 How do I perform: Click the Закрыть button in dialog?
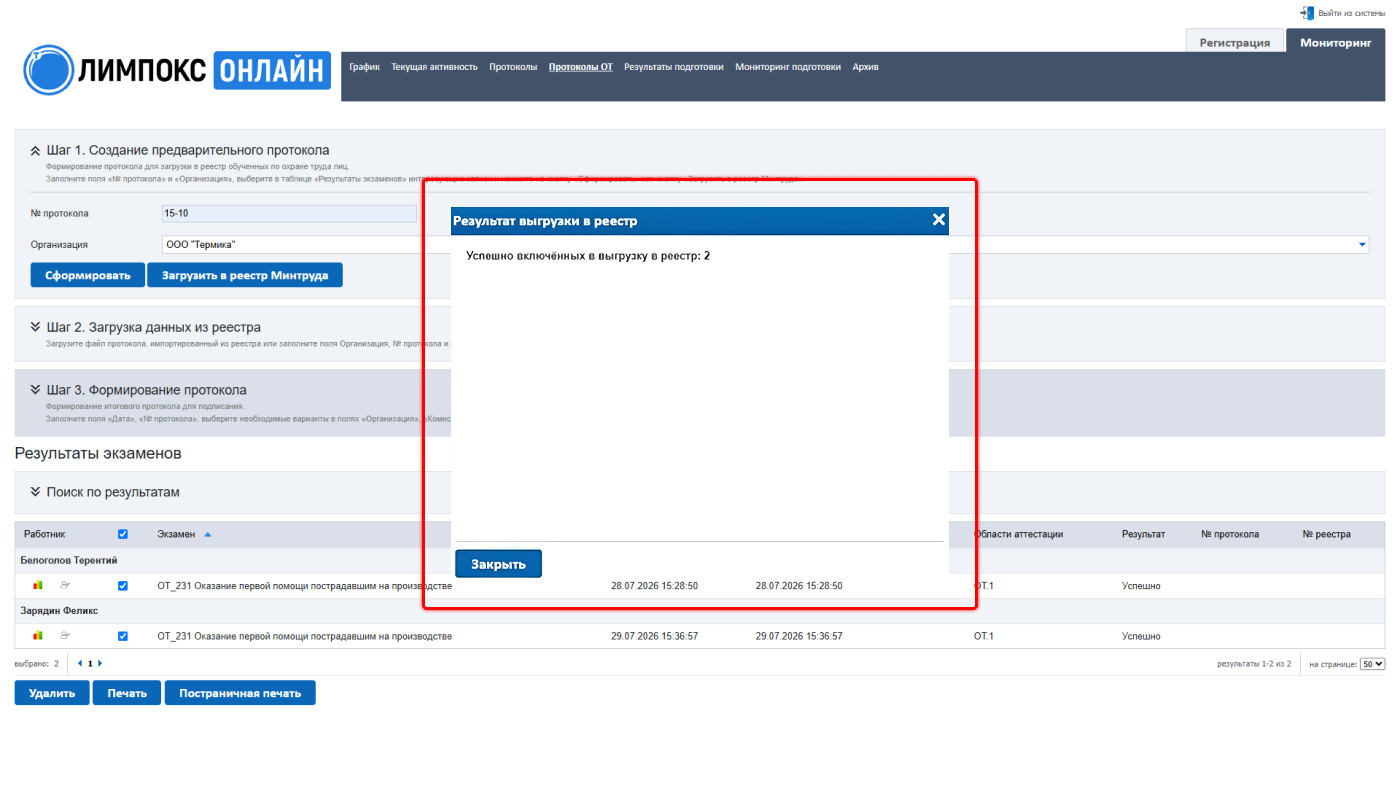pyautogui.click(x=498, y=564)
